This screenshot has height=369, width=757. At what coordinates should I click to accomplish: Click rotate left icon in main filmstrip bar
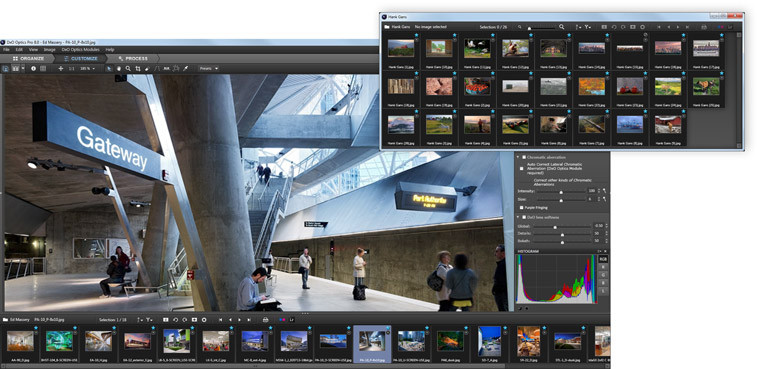pyautogui.click(x=175, y=320)
